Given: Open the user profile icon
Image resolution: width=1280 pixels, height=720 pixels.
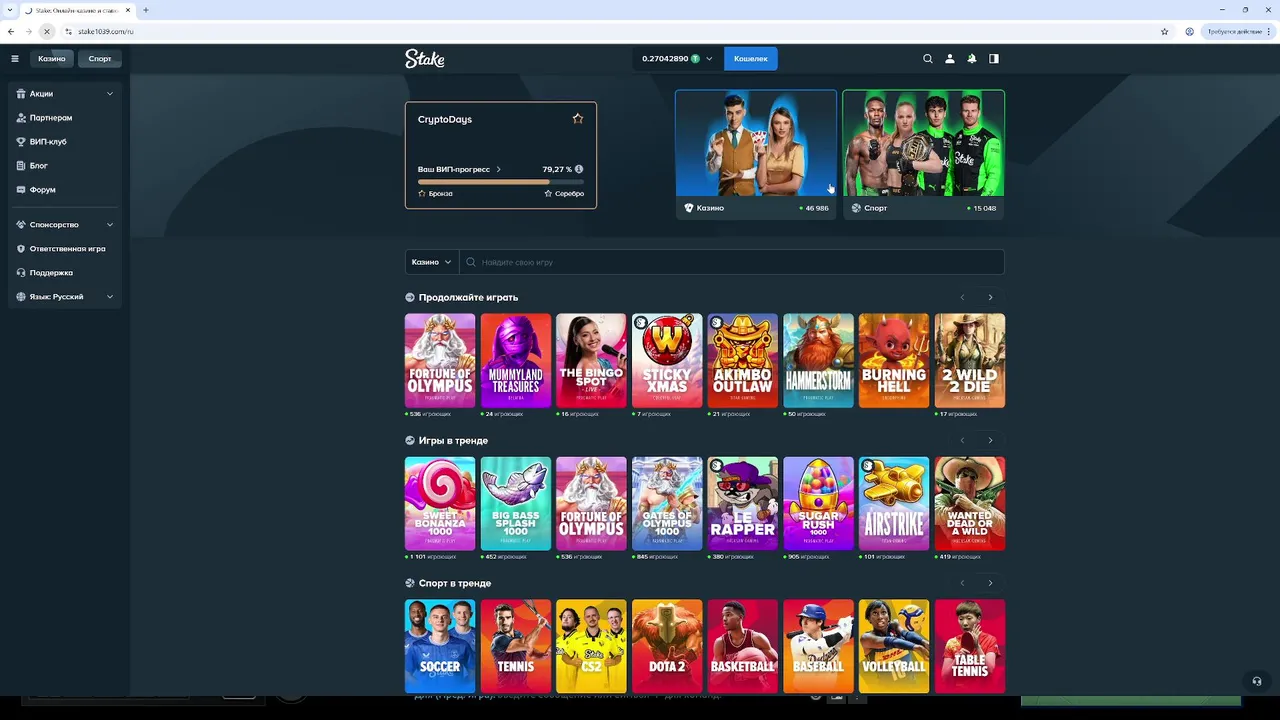Looking at the screenshot, I should pyautogui.click(x=950, y=59).
